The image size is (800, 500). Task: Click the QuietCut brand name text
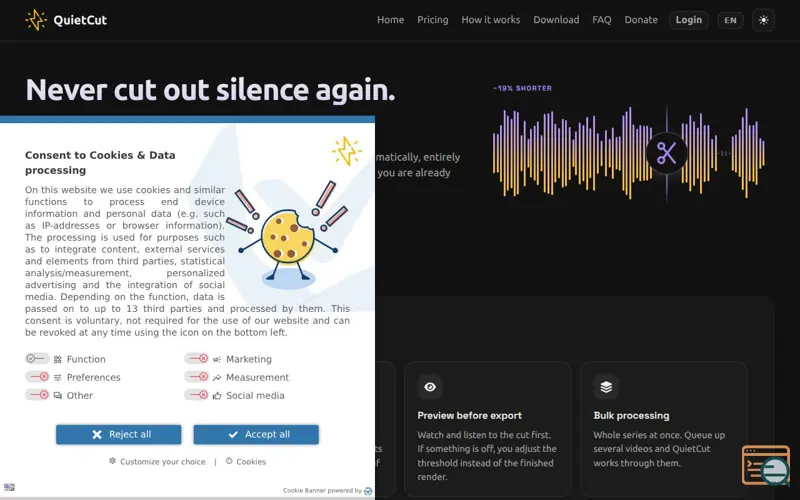point(80,20)
